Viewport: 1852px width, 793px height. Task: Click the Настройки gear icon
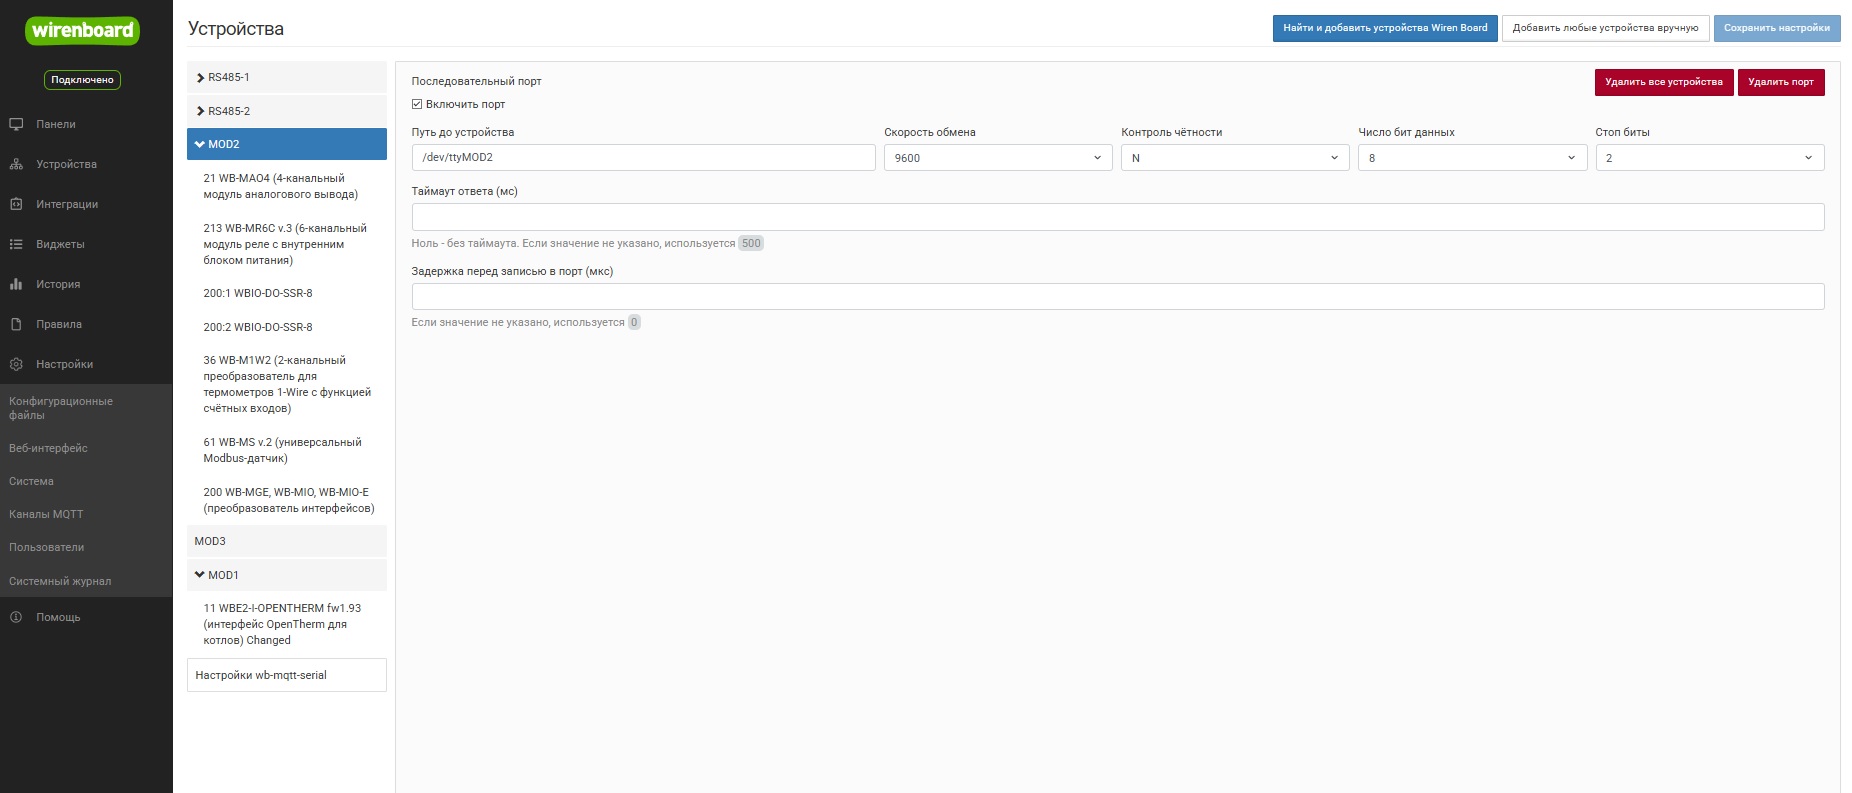(16, 364)
